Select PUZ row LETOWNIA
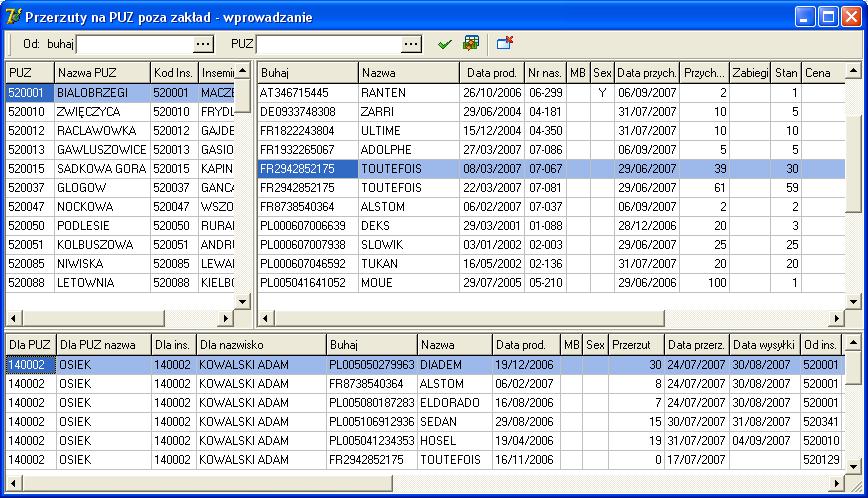868x498 pixels. 120,283
